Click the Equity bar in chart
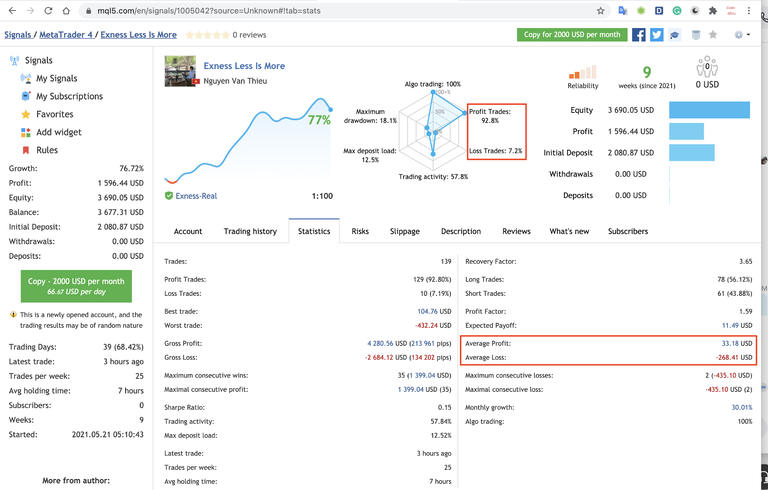 pos(709,109)
